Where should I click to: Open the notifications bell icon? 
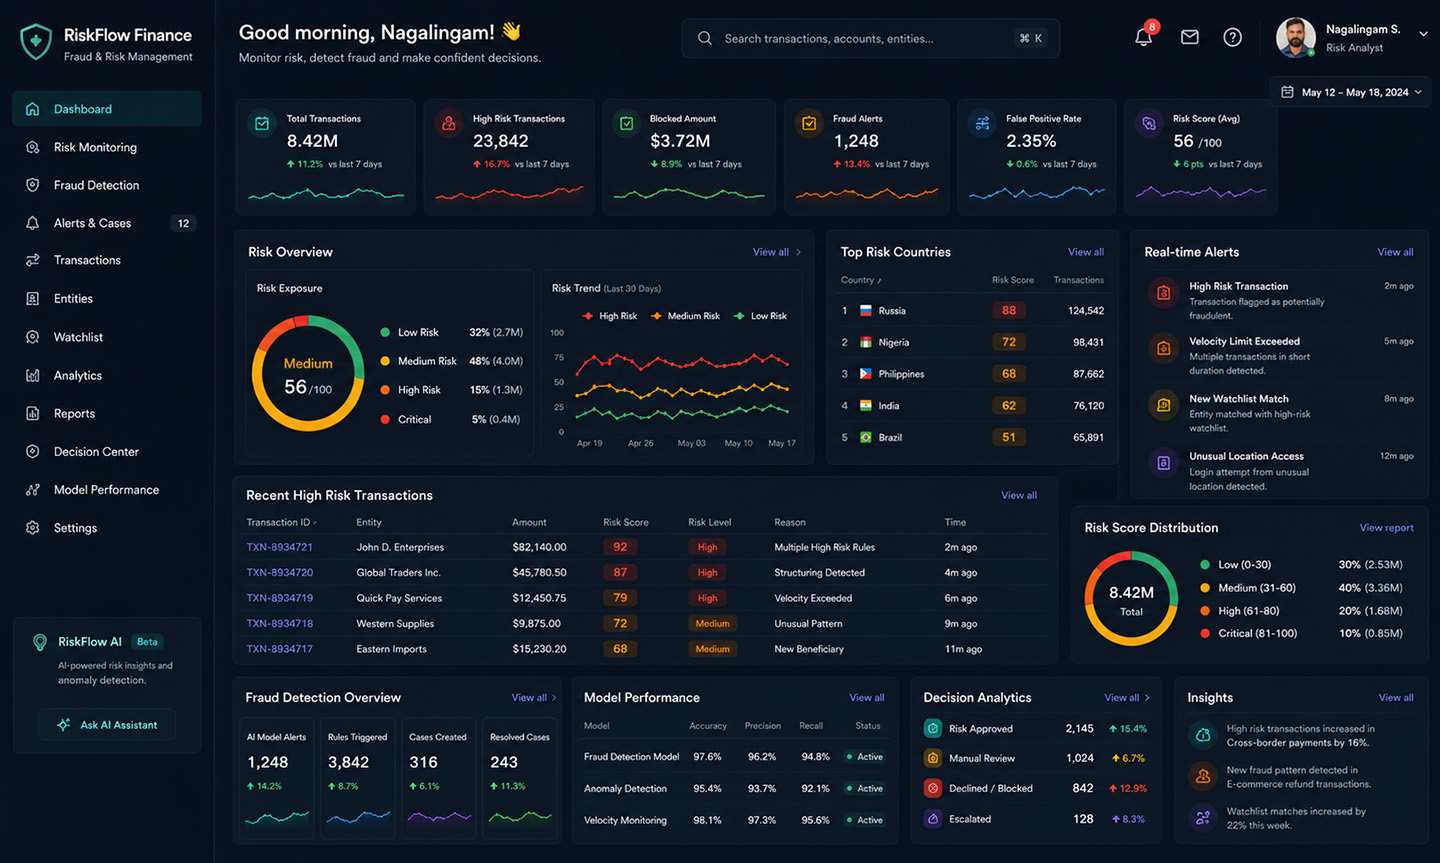pos(1143,38)
